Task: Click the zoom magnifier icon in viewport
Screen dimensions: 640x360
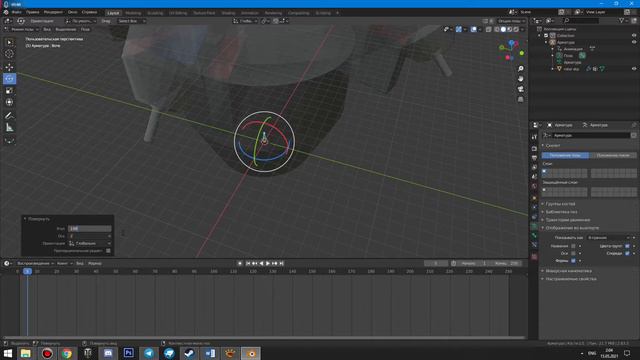Action: 521,69
